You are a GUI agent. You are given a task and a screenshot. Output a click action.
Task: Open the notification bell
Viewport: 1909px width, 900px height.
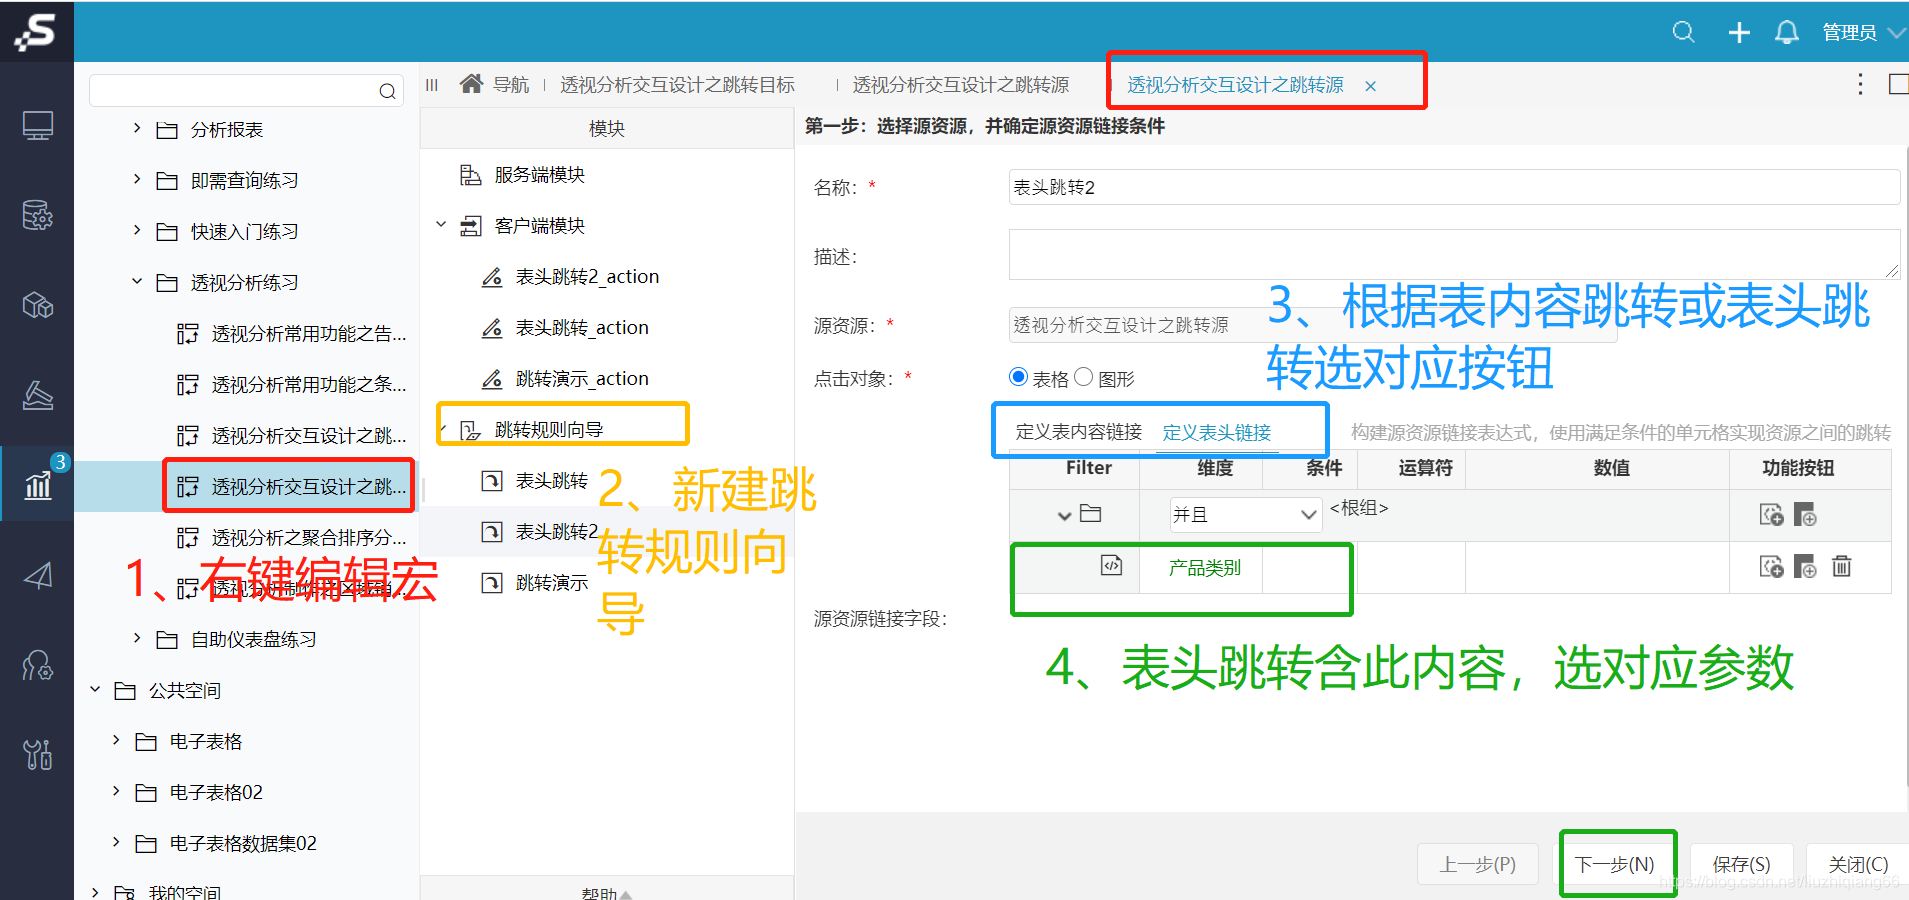click(1787, 32)
